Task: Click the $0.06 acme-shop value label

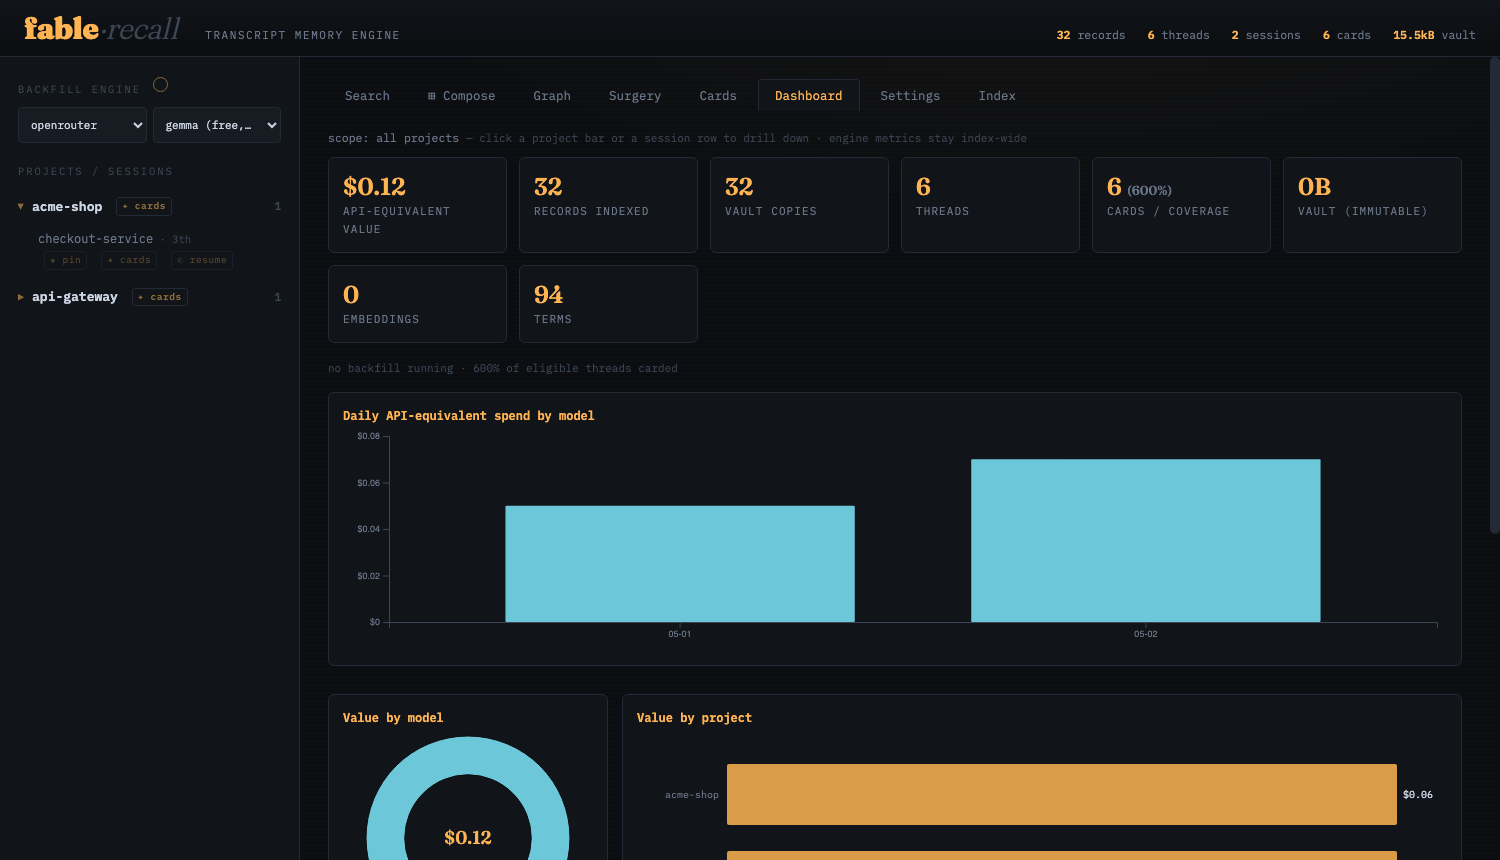Action: pos(1418,795)
